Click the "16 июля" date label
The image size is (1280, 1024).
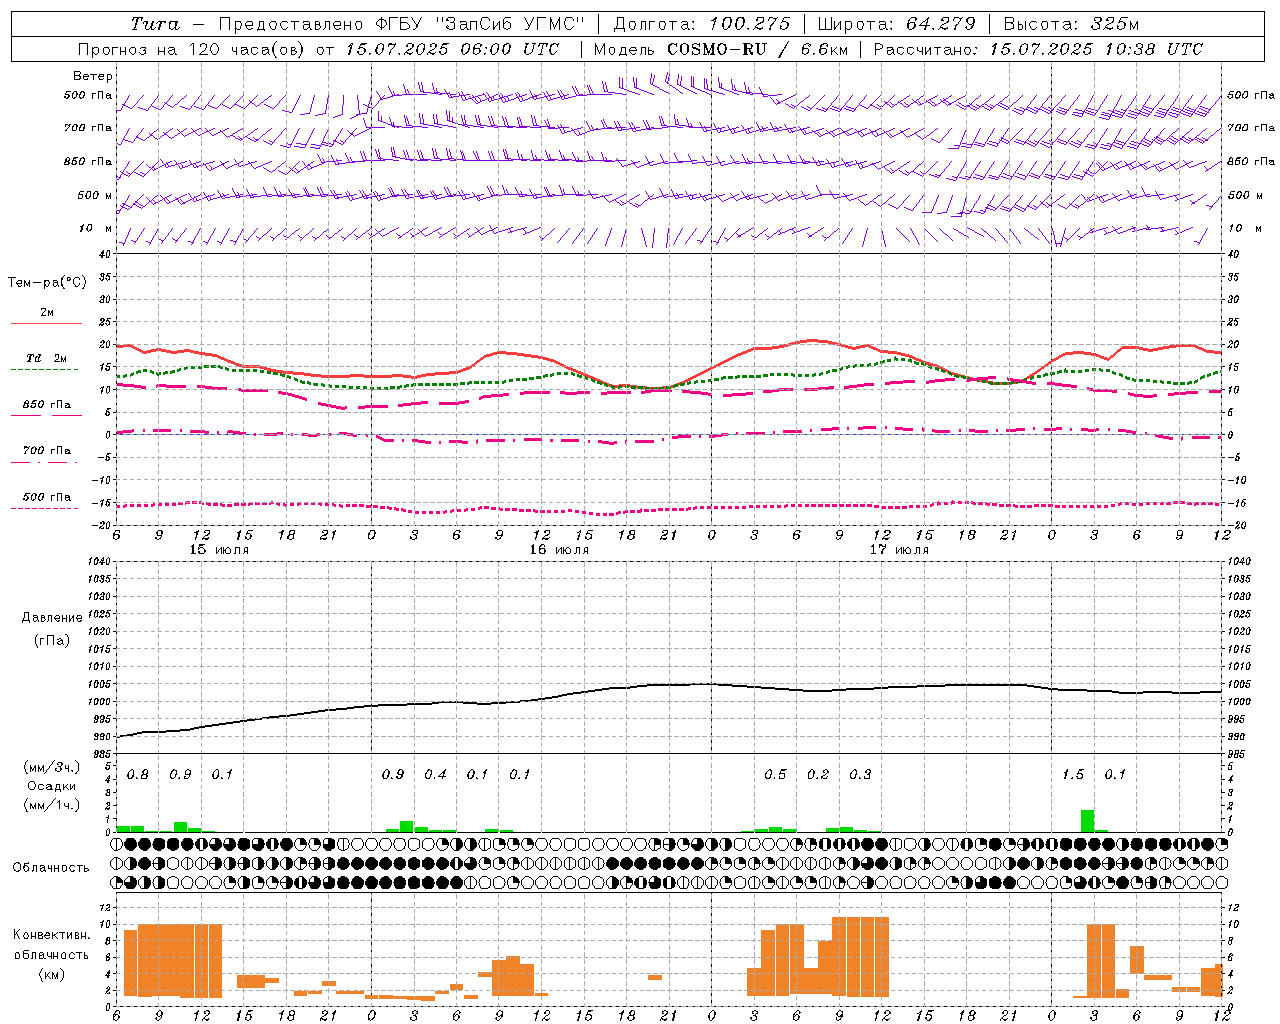(559, 550)
